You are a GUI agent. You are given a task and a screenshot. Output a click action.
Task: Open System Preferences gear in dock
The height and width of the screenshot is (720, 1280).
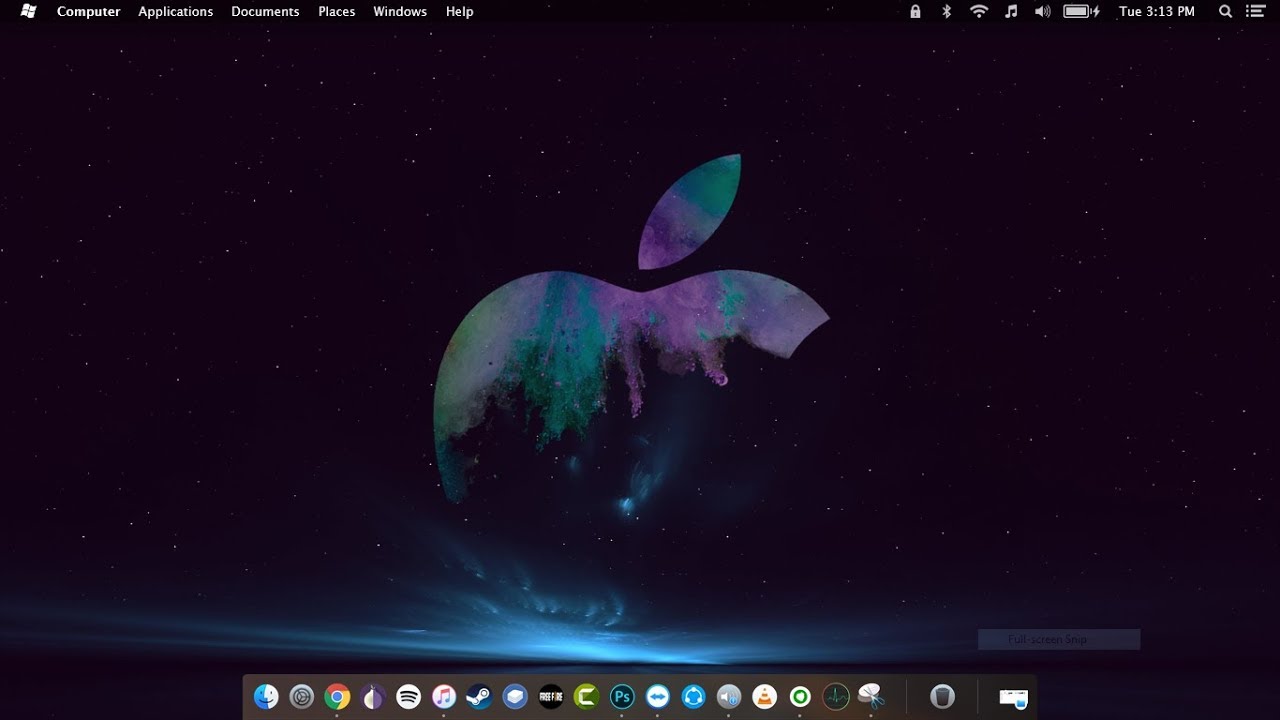click(302, 697)
